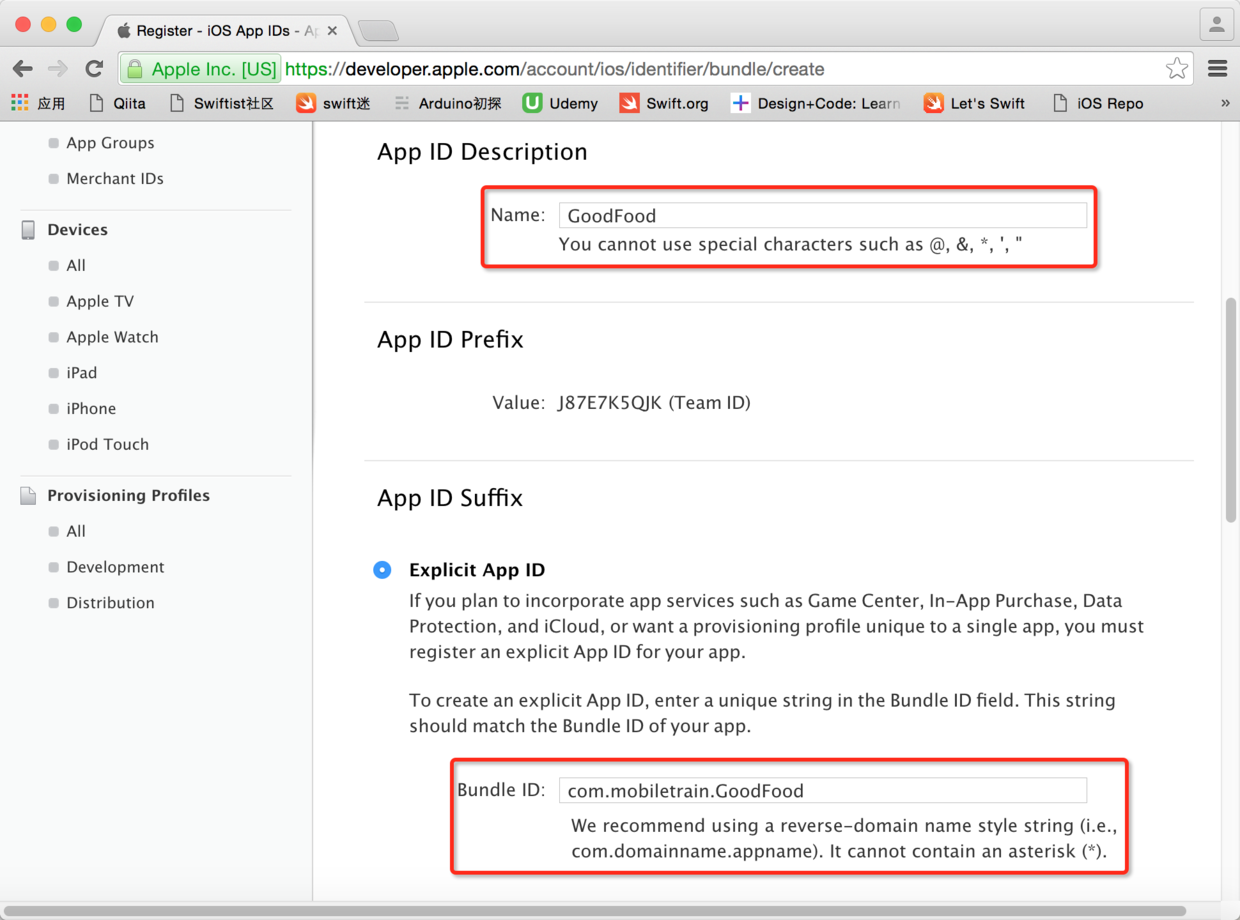Open the Arduino初探 bookmark
This screenshot has height=920, width=1240.
point(447,103)
